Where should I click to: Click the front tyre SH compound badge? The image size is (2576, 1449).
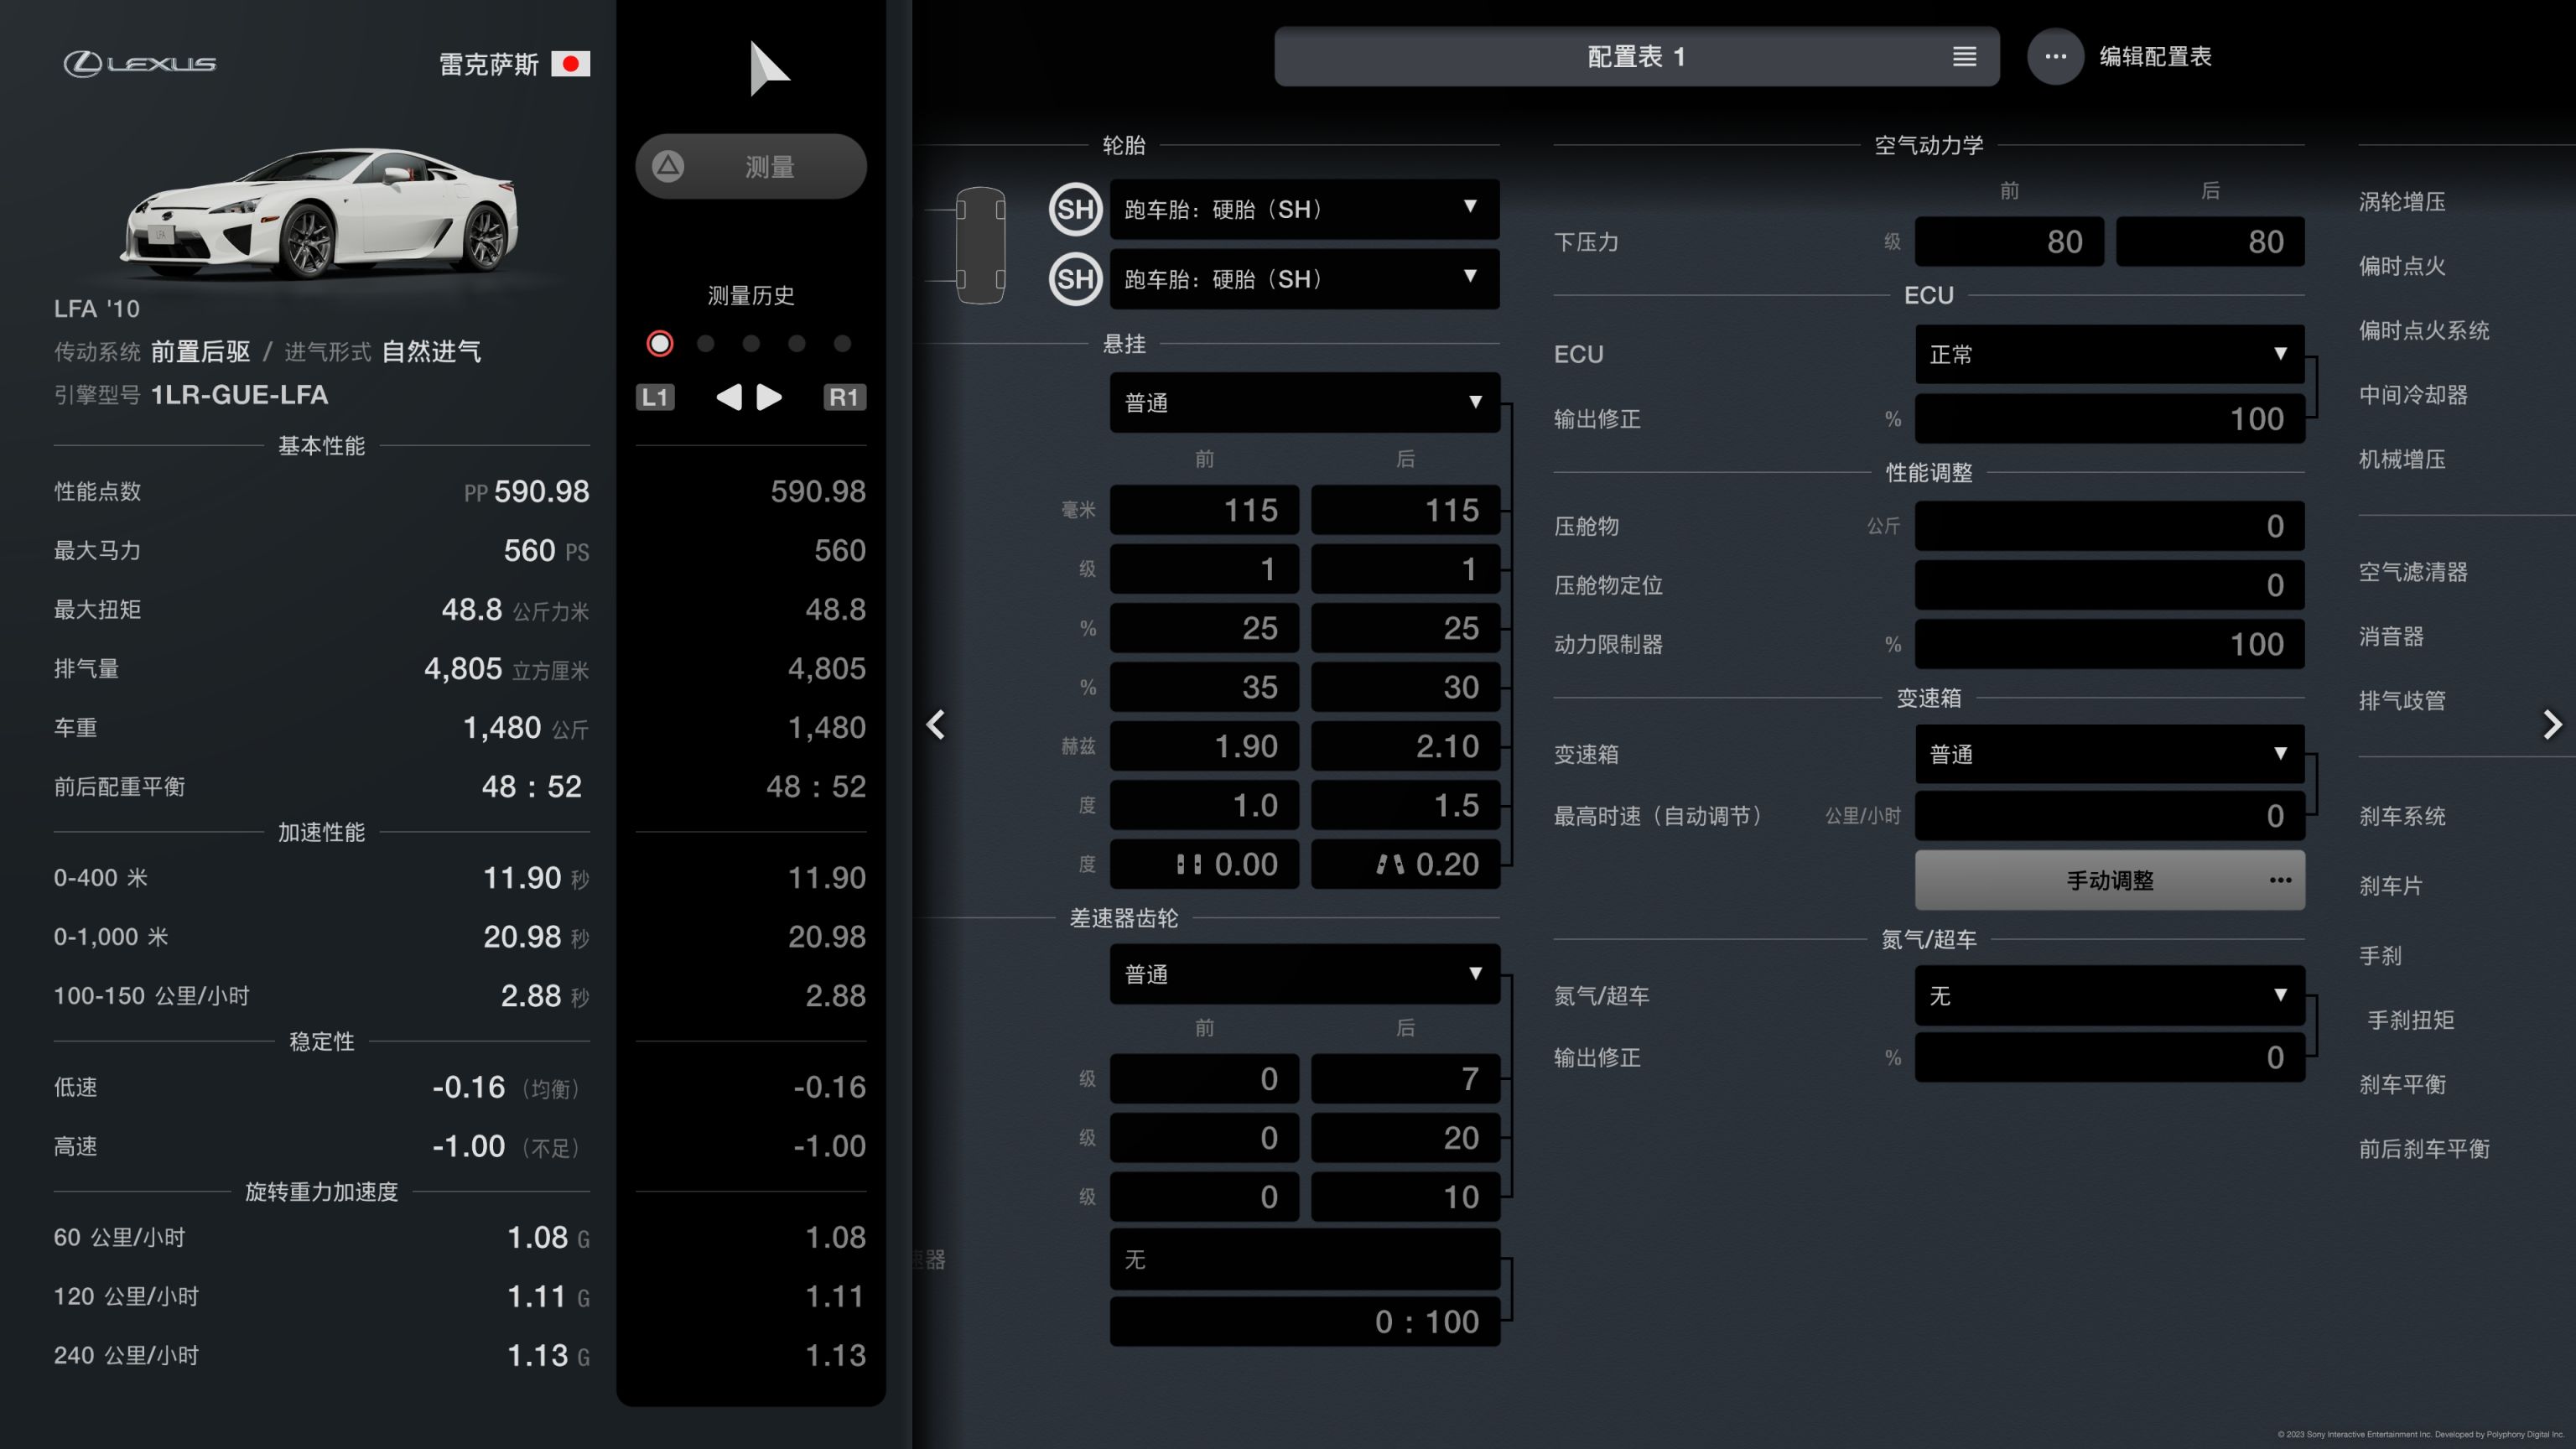point(1075,209)
